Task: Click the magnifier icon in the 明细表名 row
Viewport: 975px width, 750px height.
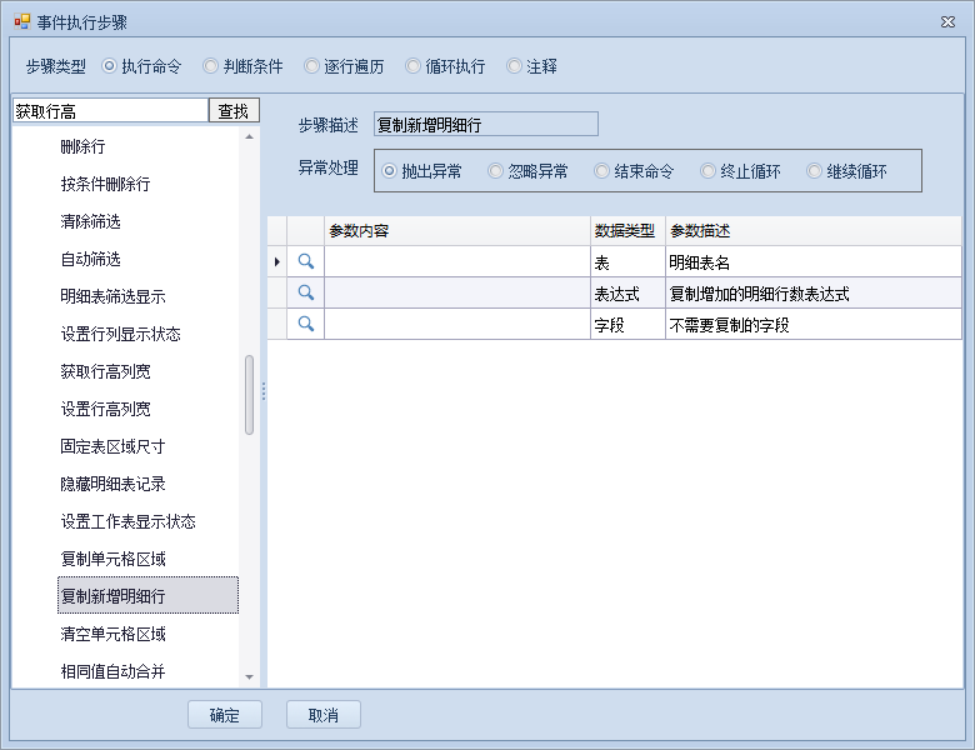Action: tap(306, 262)
